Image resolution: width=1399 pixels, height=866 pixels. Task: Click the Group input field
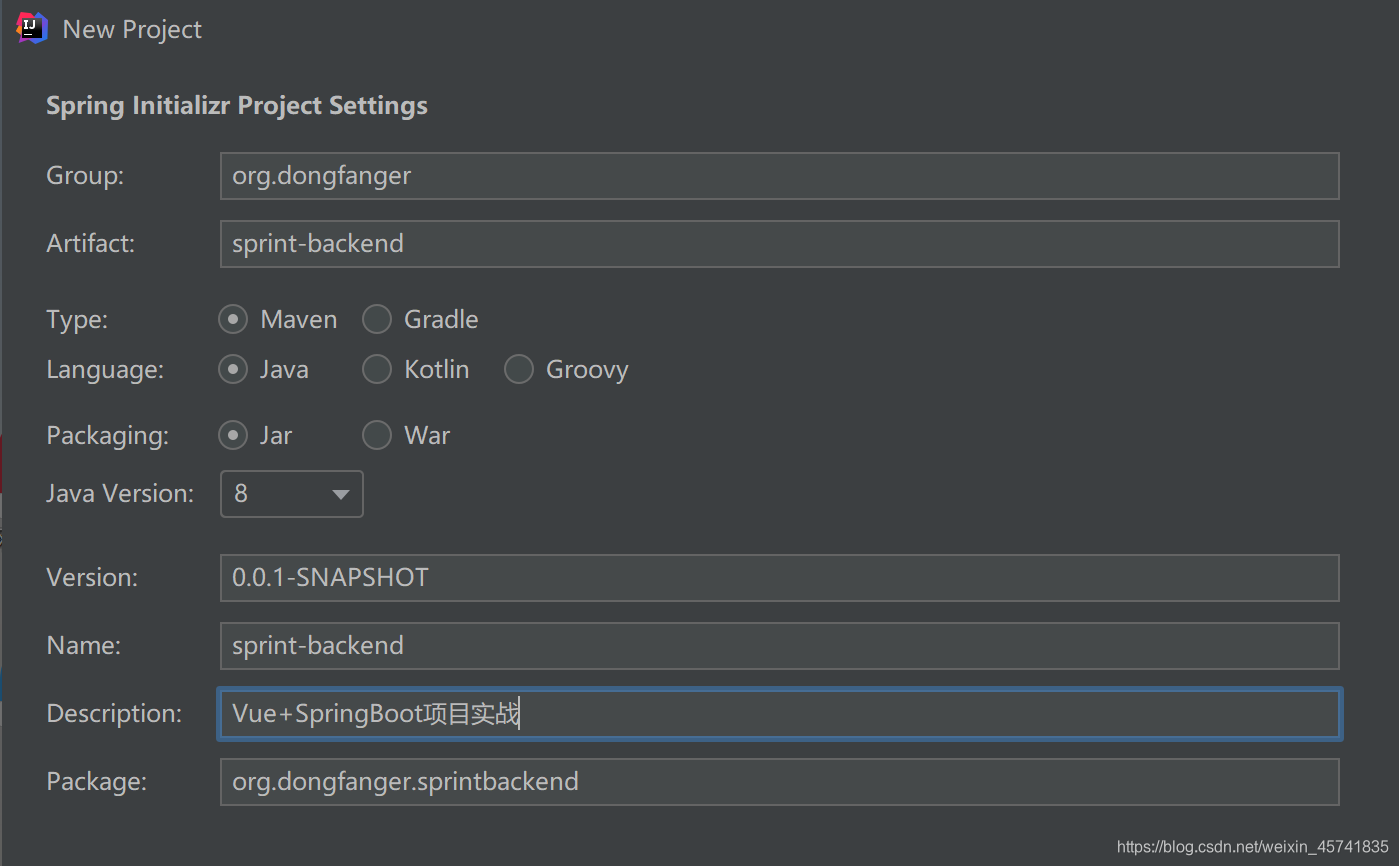(x=779, y=176)
